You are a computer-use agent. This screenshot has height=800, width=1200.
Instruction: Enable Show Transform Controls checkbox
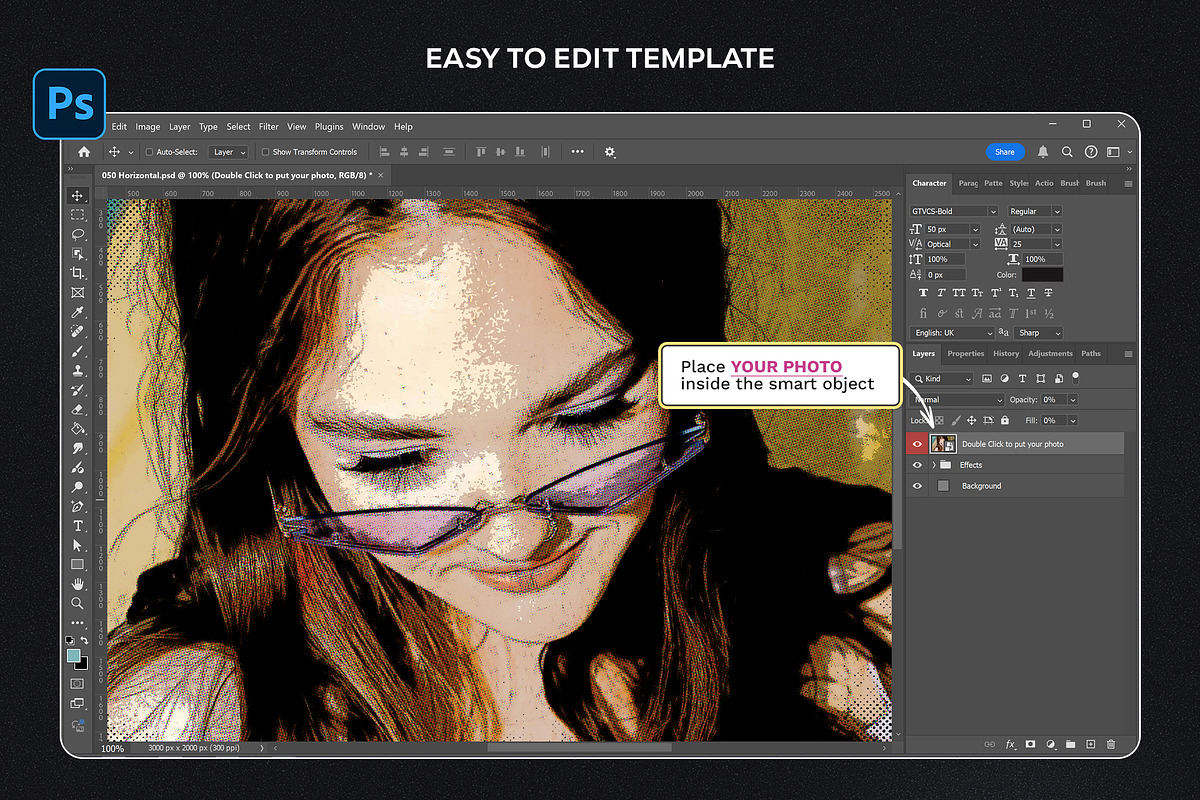point(265,152)
